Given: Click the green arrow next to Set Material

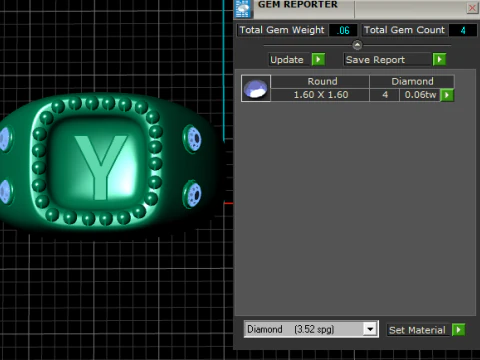Looking at the screenshot, I should click(x=459, y=330).
